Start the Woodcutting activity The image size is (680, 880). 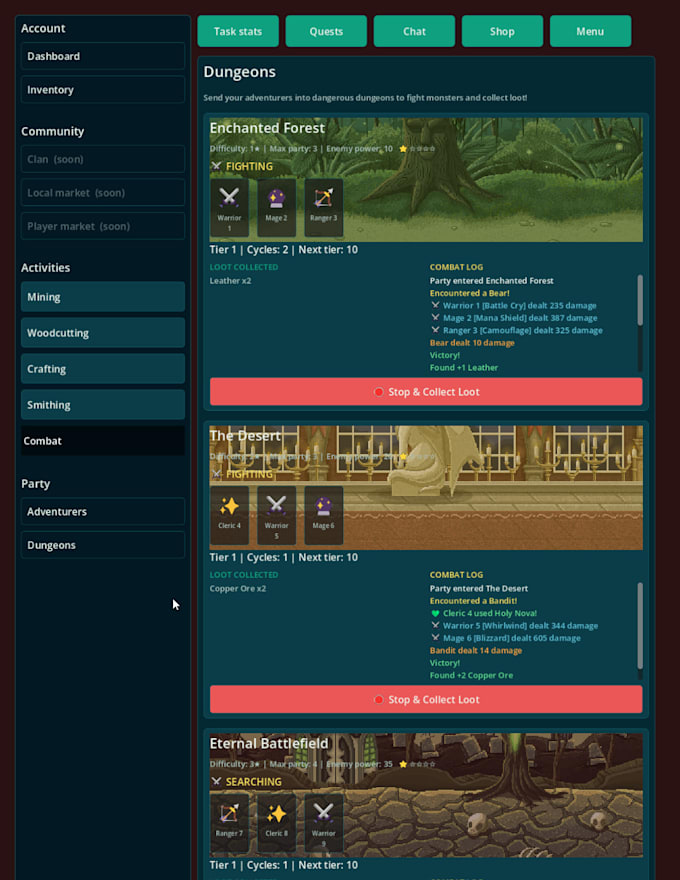click(103, 333)
